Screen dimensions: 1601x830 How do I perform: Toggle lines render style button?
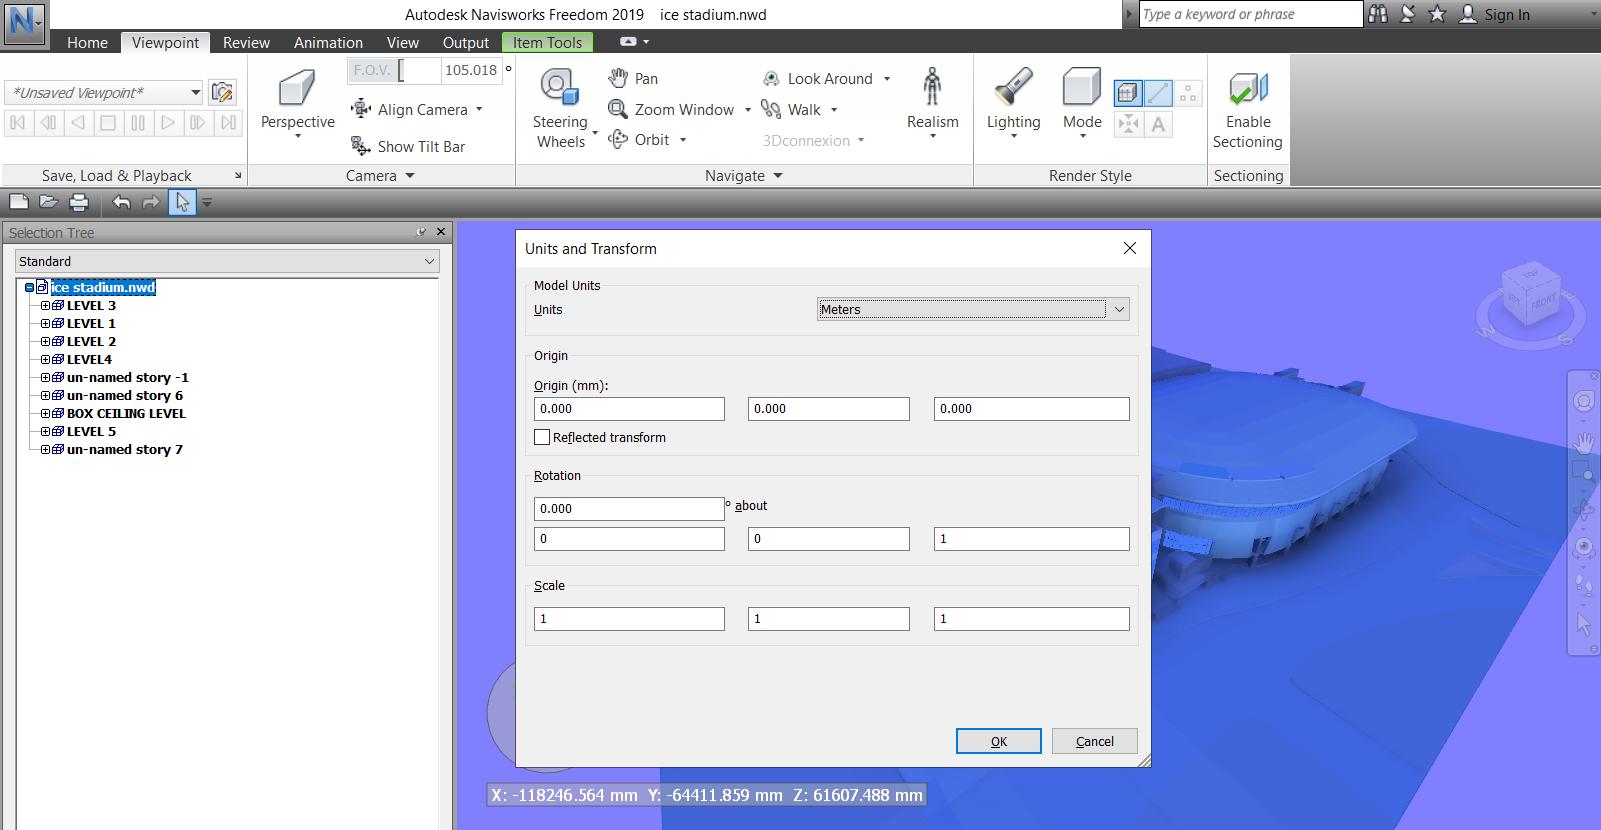1158,93
